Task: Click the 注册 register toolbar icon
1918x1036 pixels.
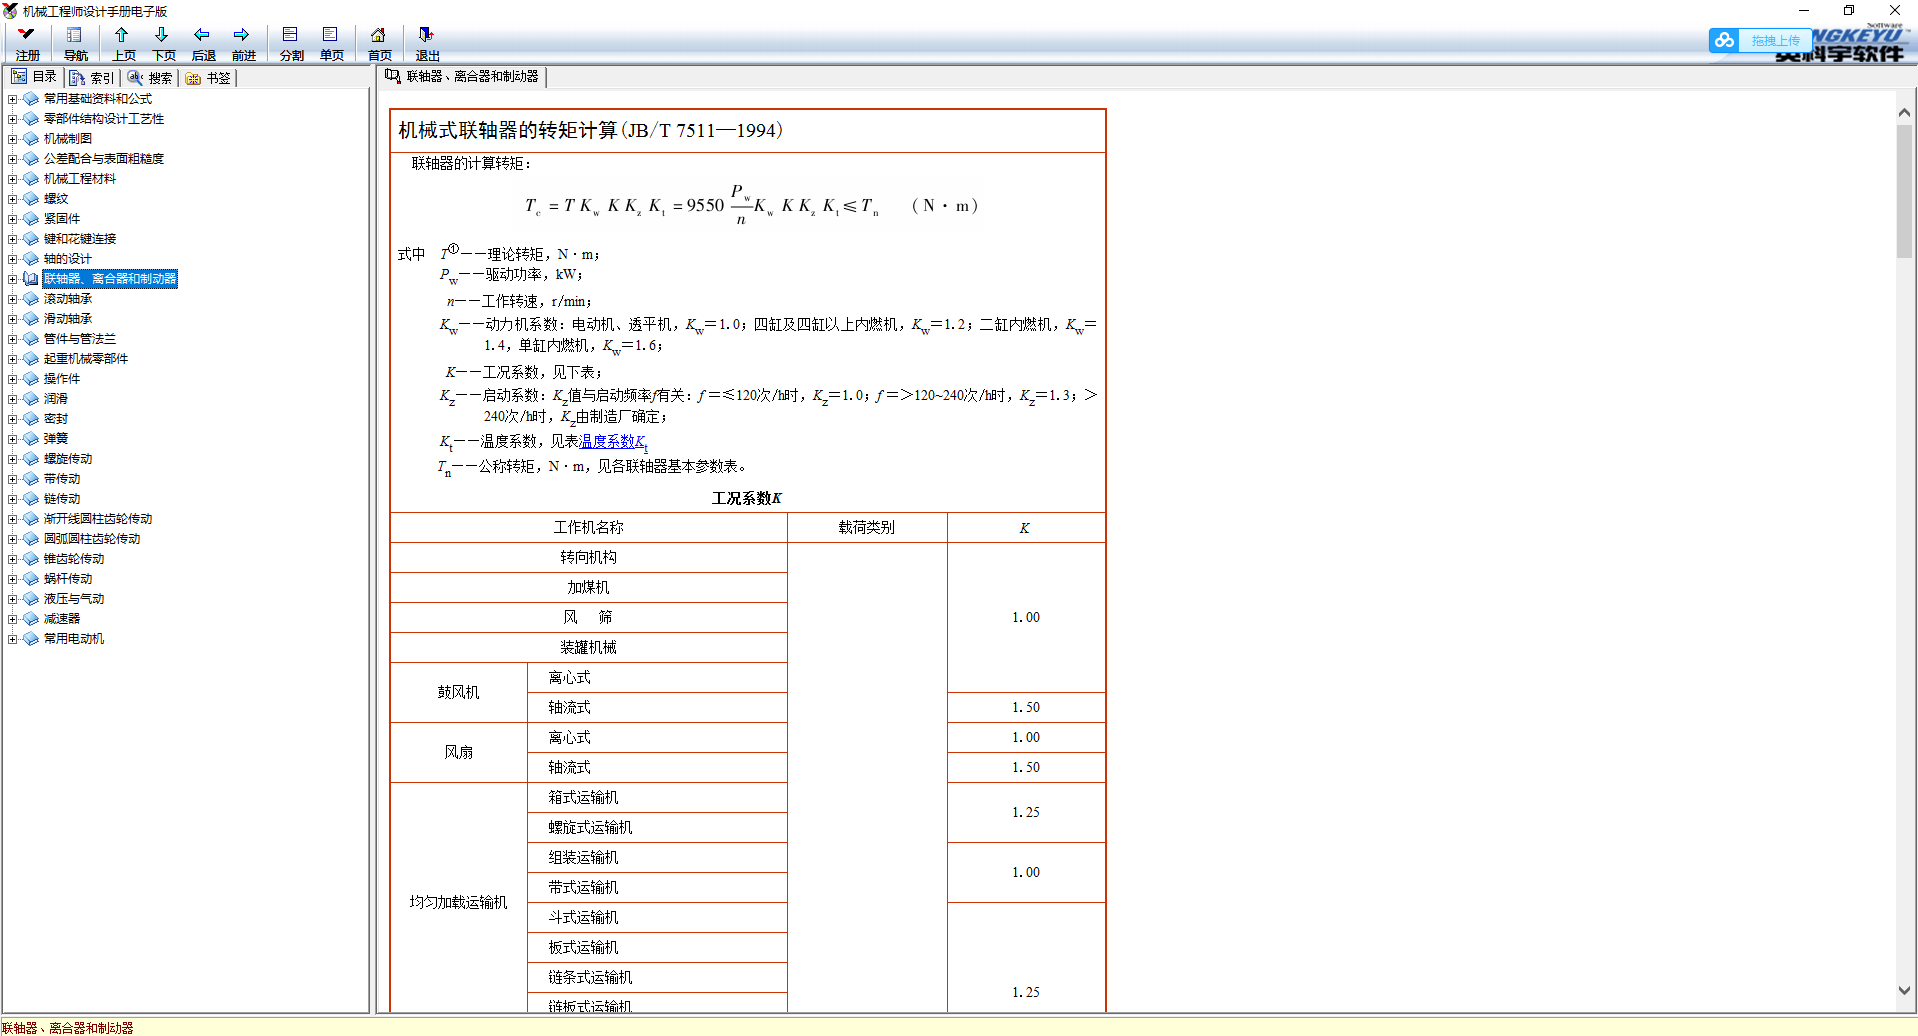Action: pos(27,43)
